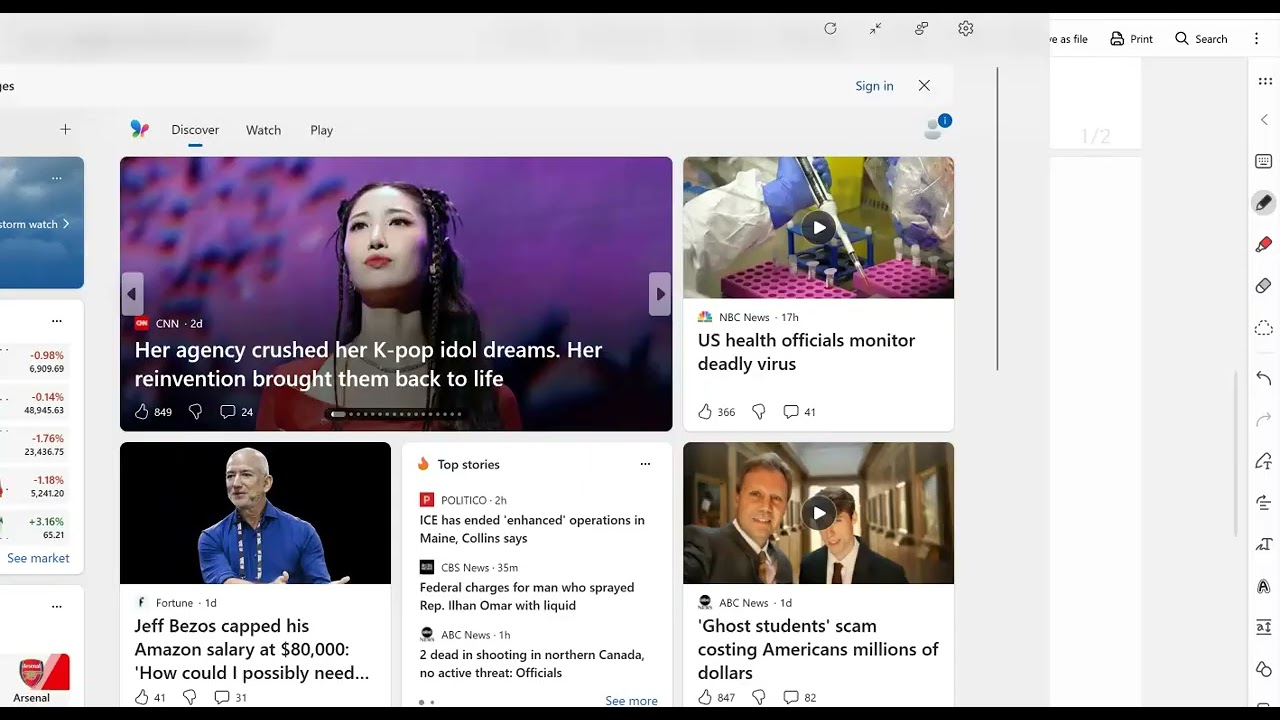The height and width of the screenshot is (720, 1280).
Task: Open the sports widget's more options
Action: coord(57,606)
